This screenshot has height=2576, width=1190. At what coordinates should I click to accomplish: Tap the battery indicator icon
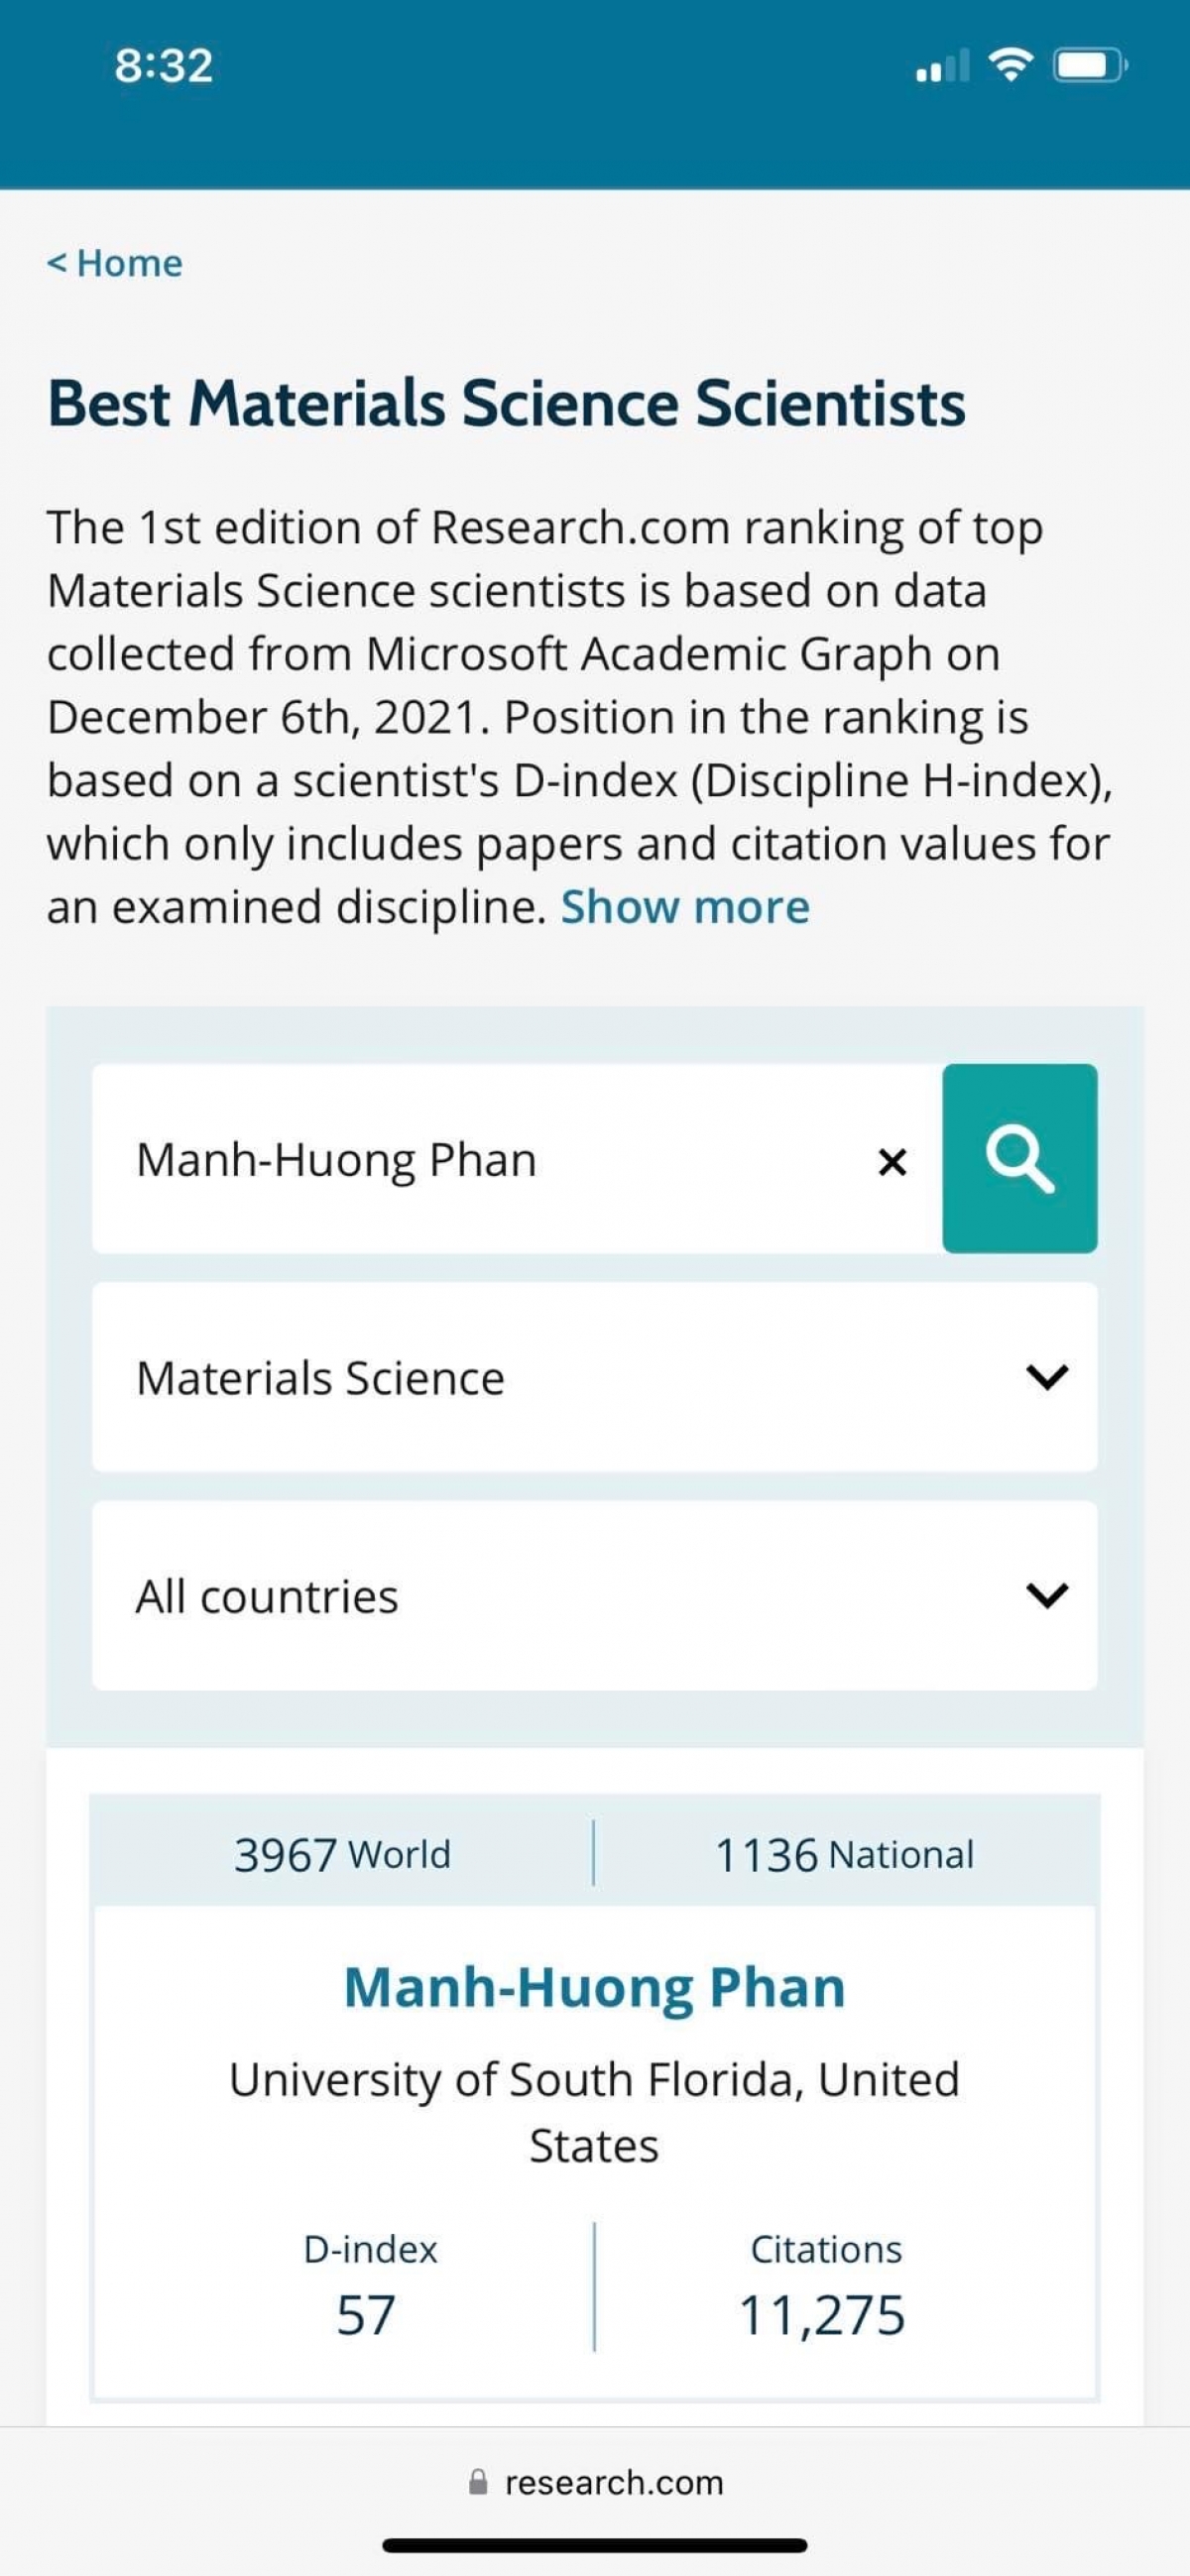click(1091, 66)
